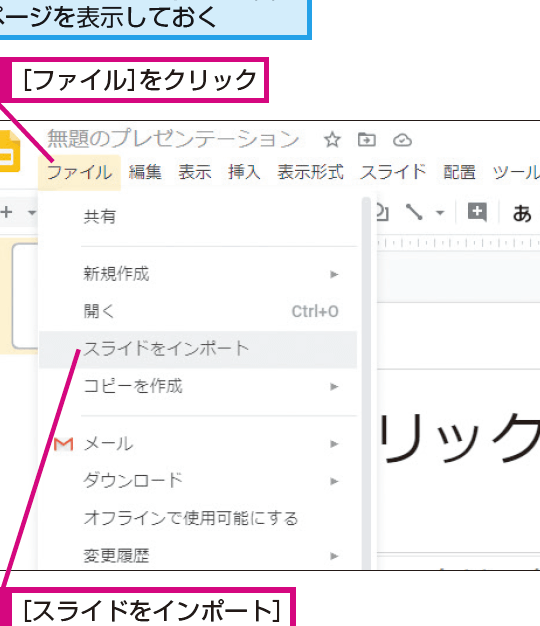The width and height of the screenshot is (540, 626).
Task: Click the presentation title 無題のプレゼンテーション
Action: click(173, 139)
